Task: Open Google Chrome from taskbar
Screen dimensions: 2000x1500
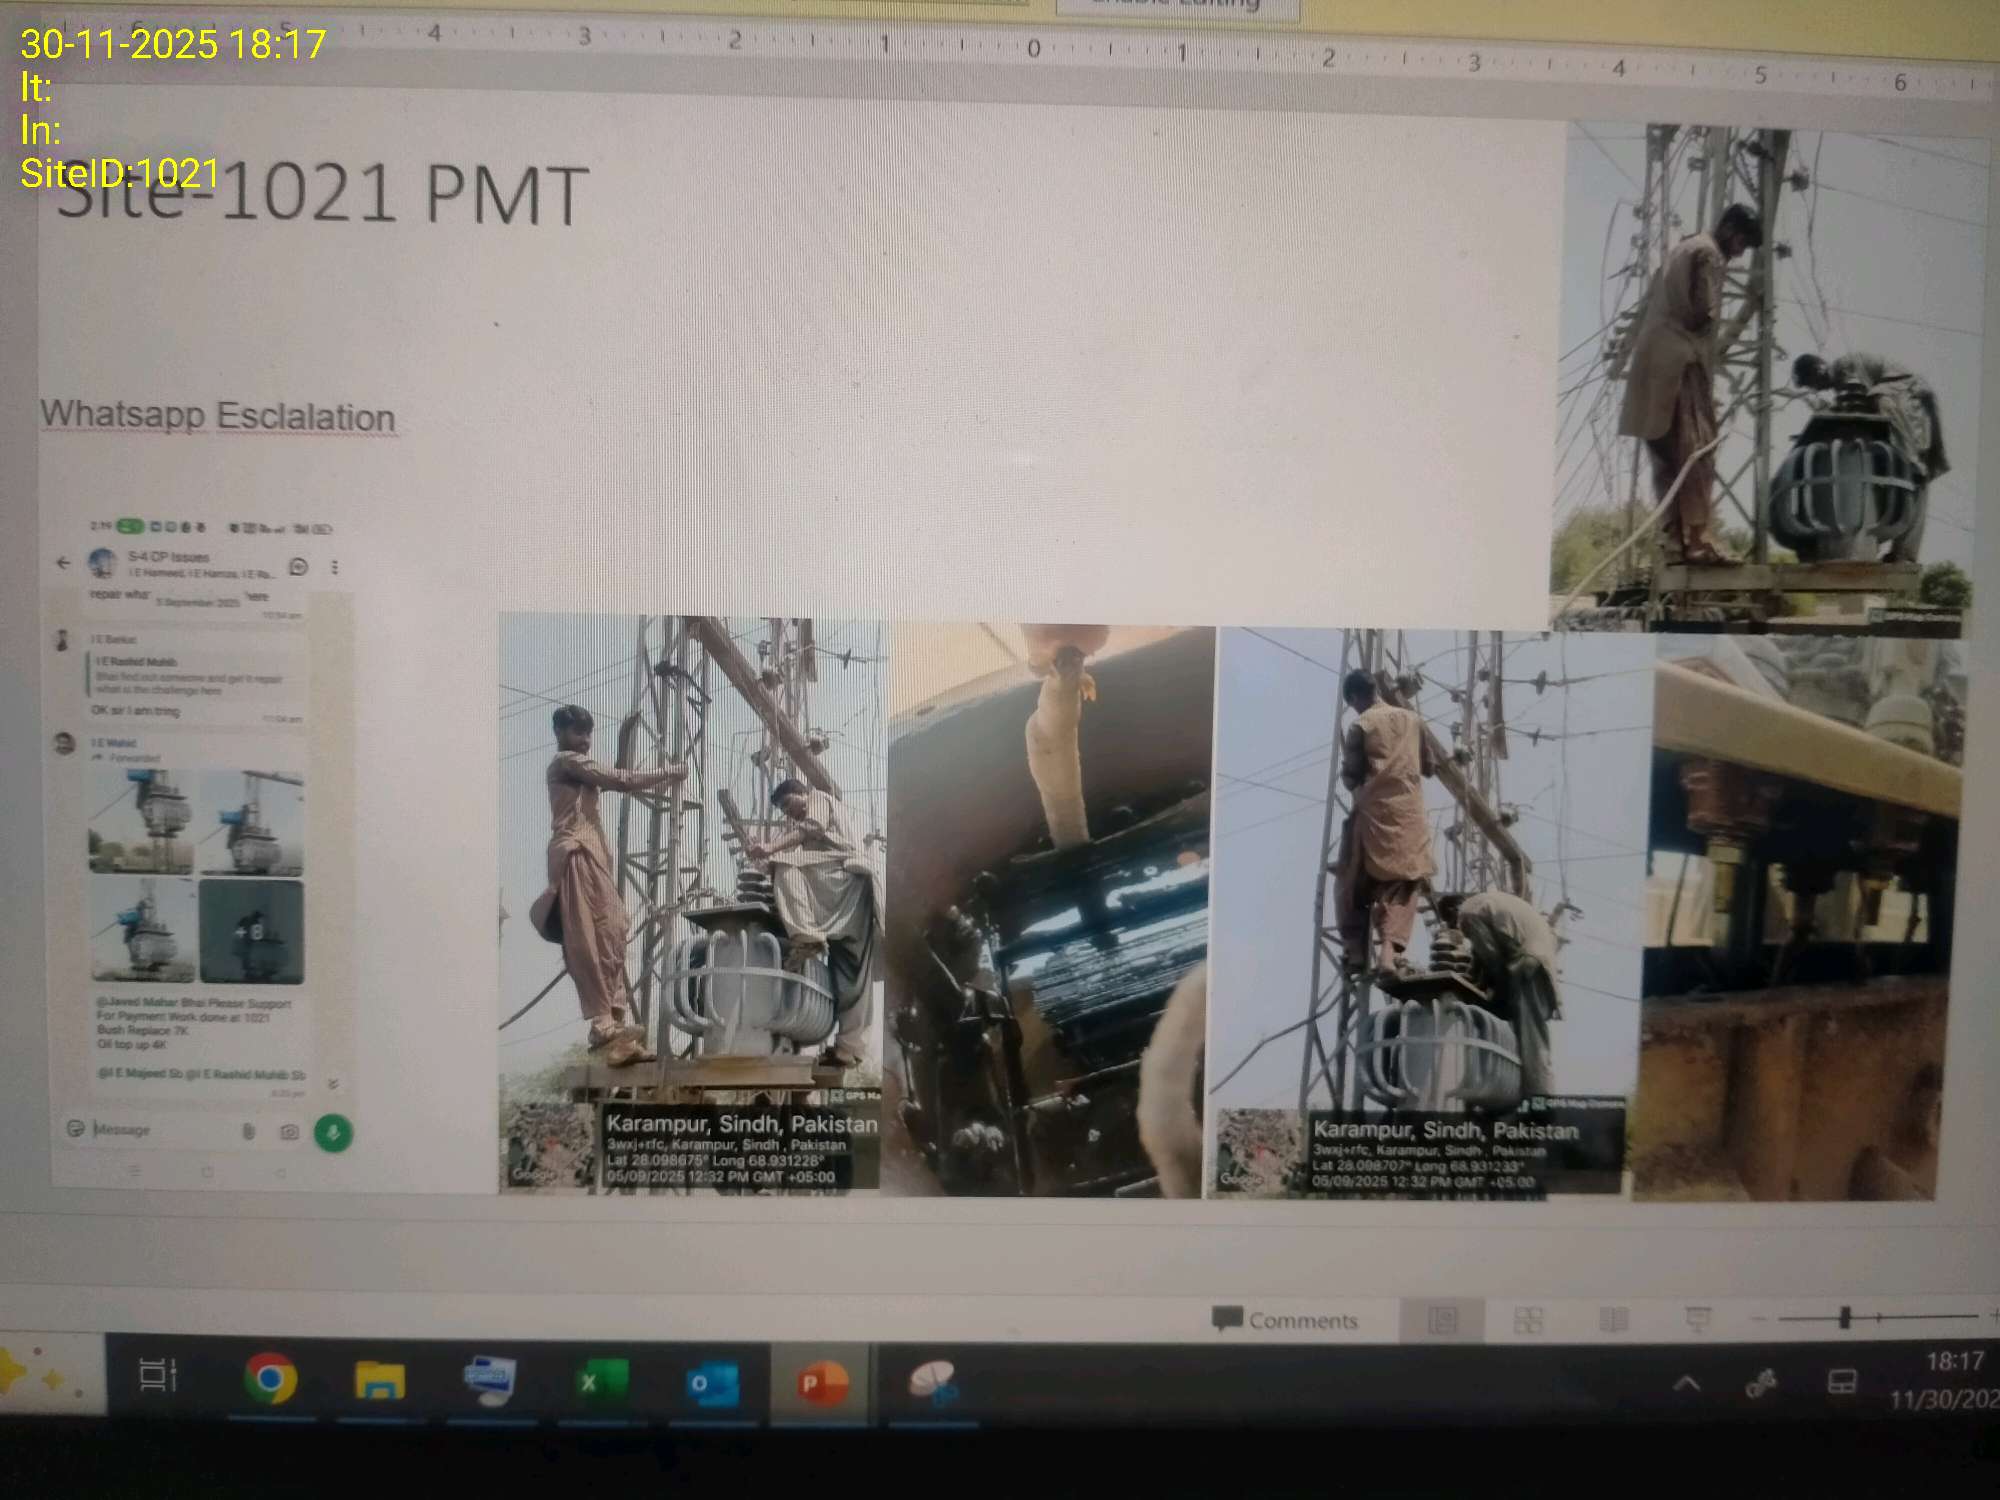Action: 270,1380
